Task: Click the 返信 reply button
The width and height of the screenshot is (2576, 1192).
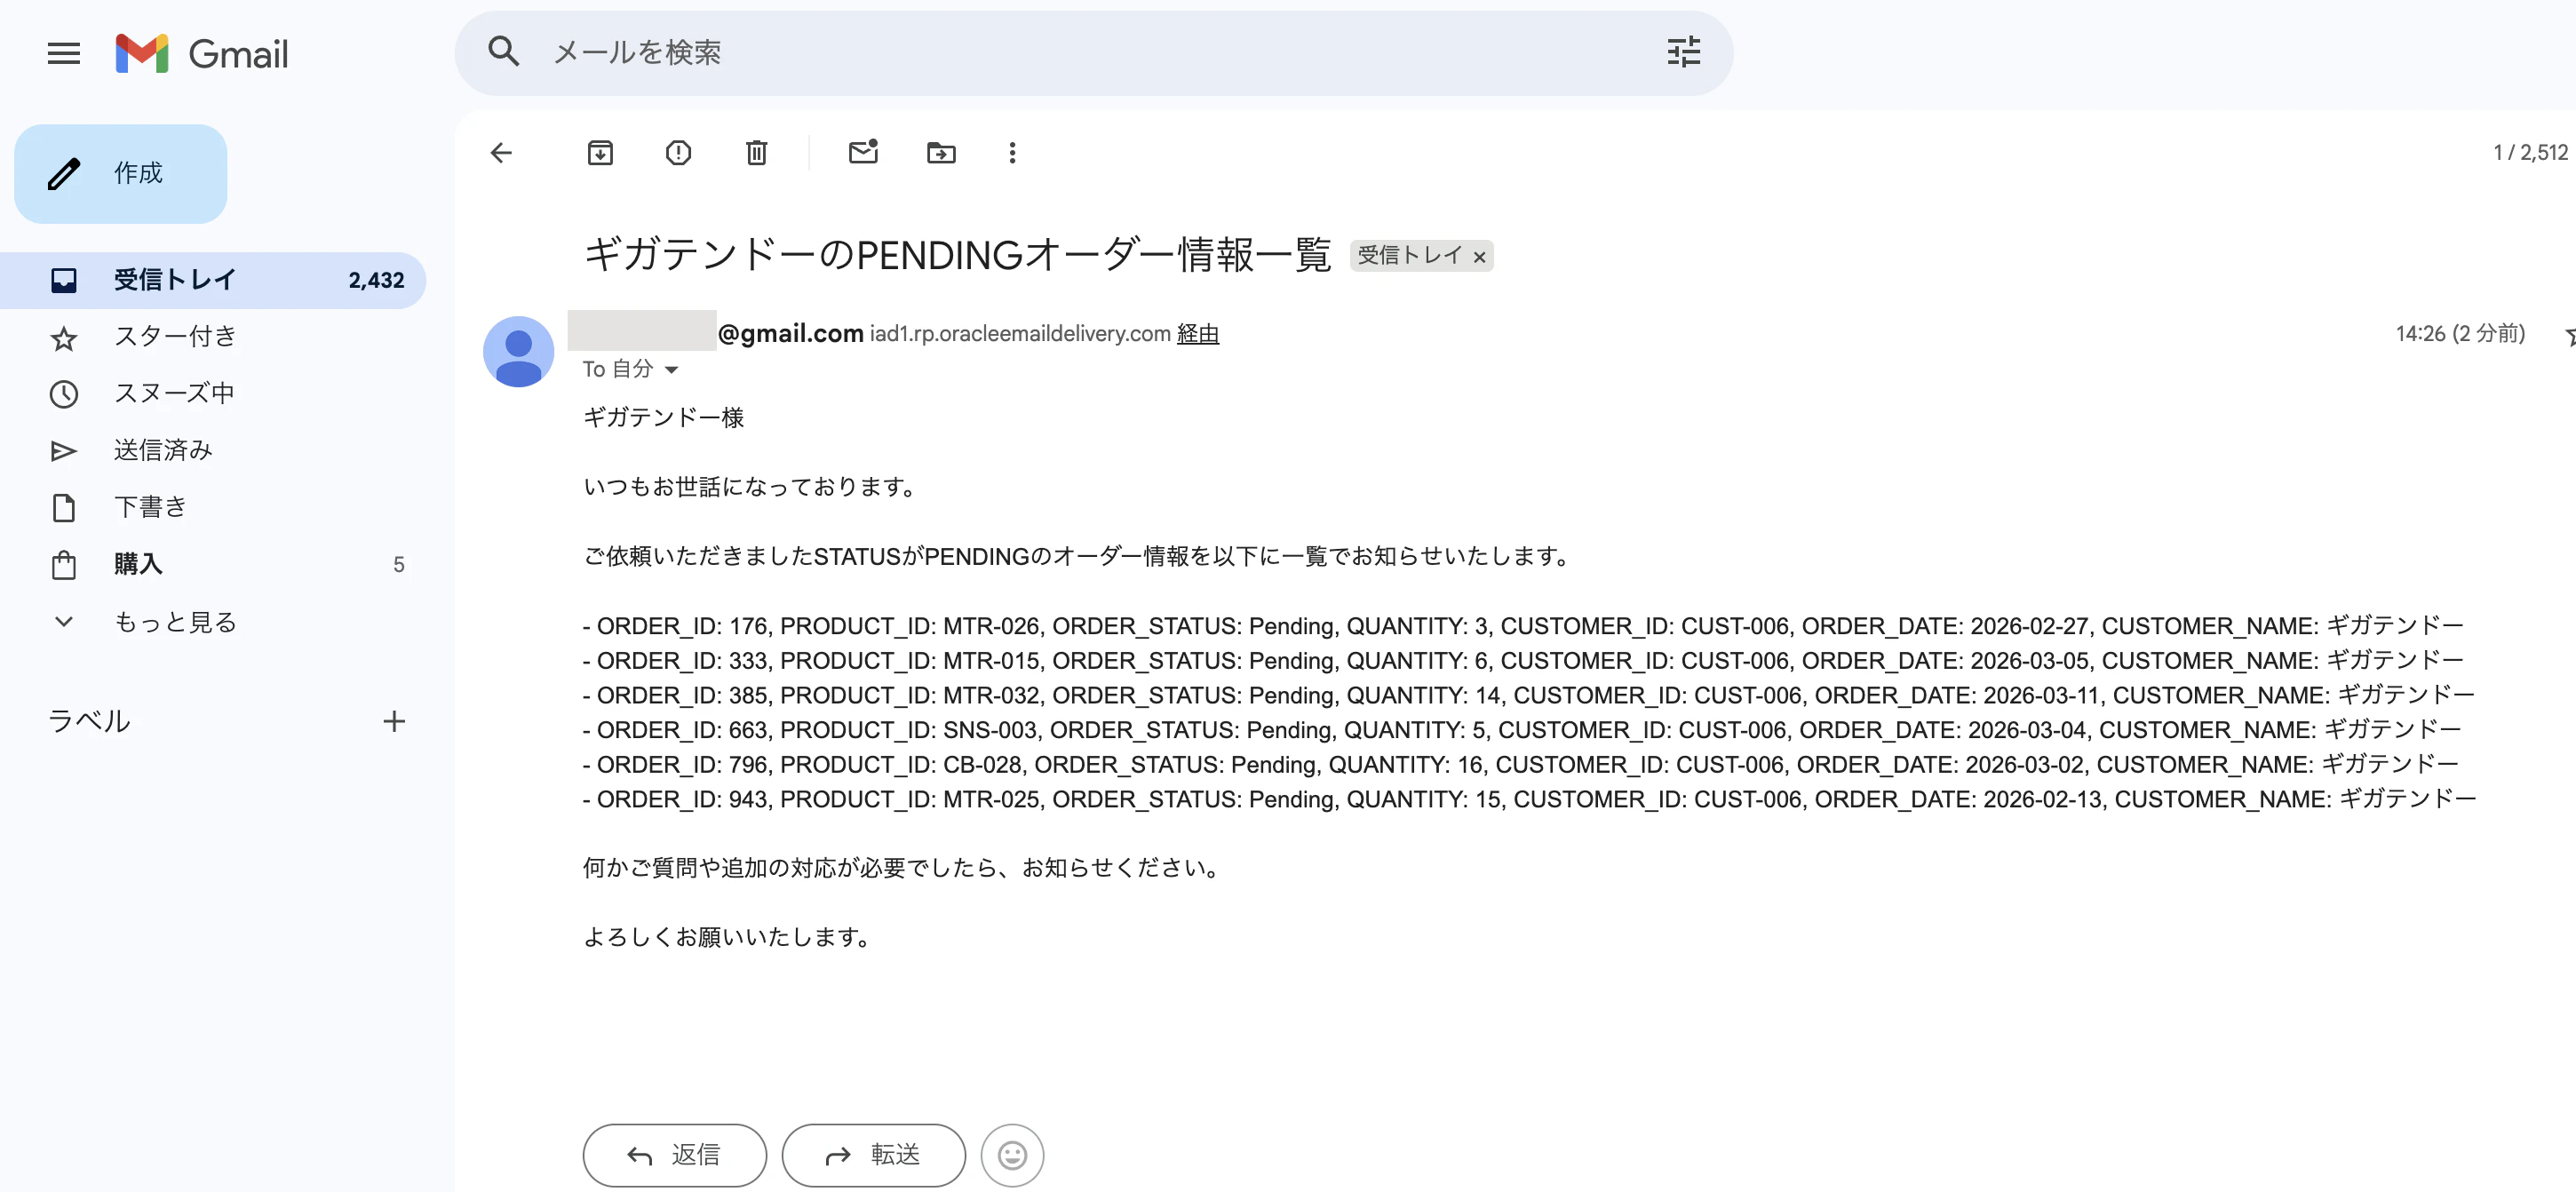Action: click(674, 1155)
